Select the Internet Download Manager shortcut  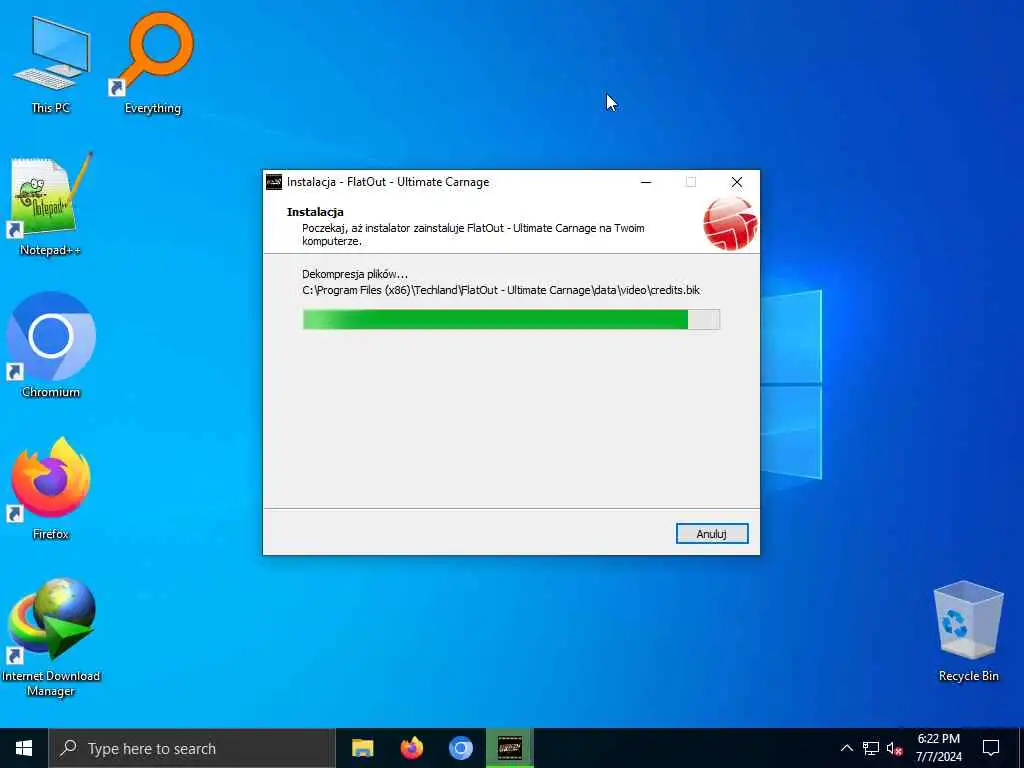coord(51,637)
